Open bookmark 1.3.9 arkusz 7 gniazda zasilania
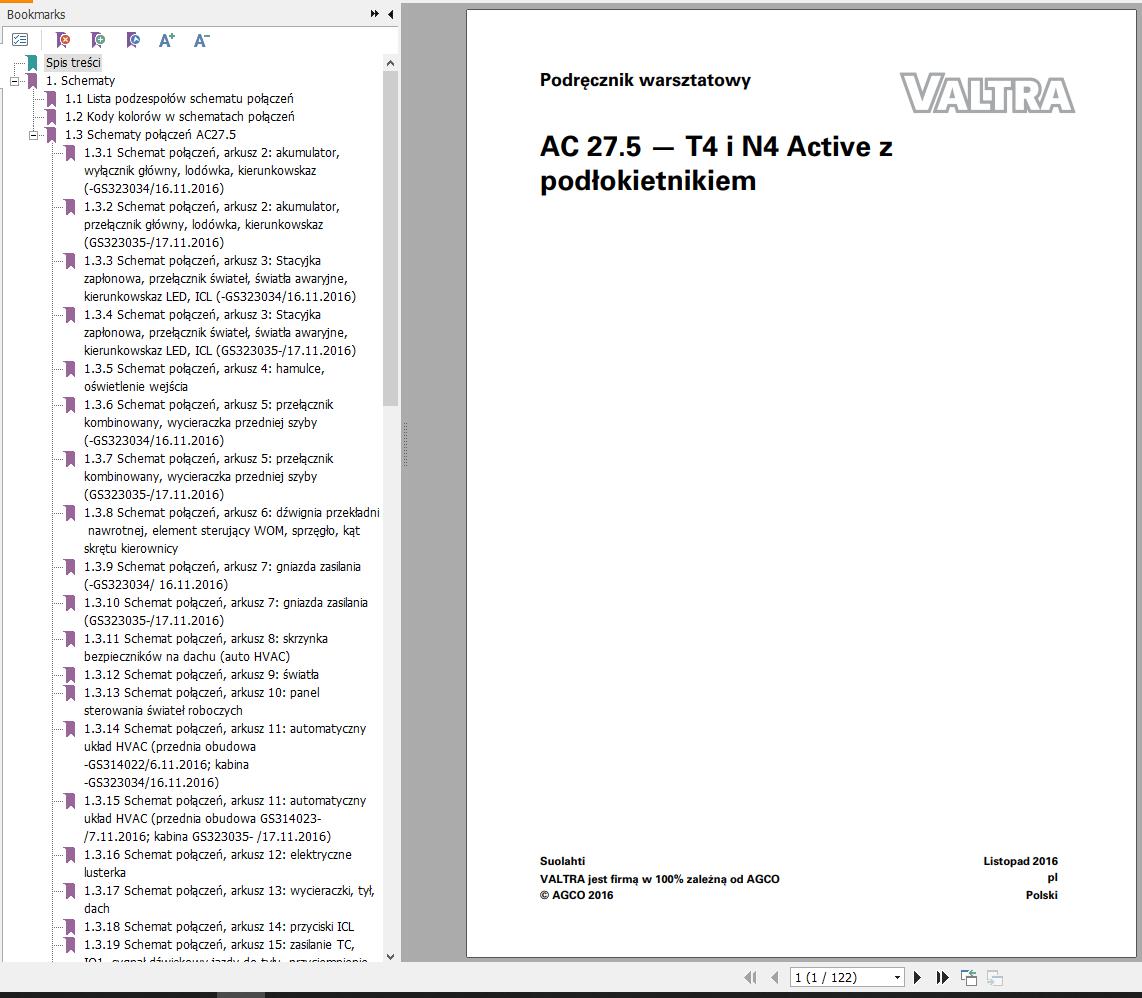The height and width of the screenshot is (998, 1142). click(222, 575)
